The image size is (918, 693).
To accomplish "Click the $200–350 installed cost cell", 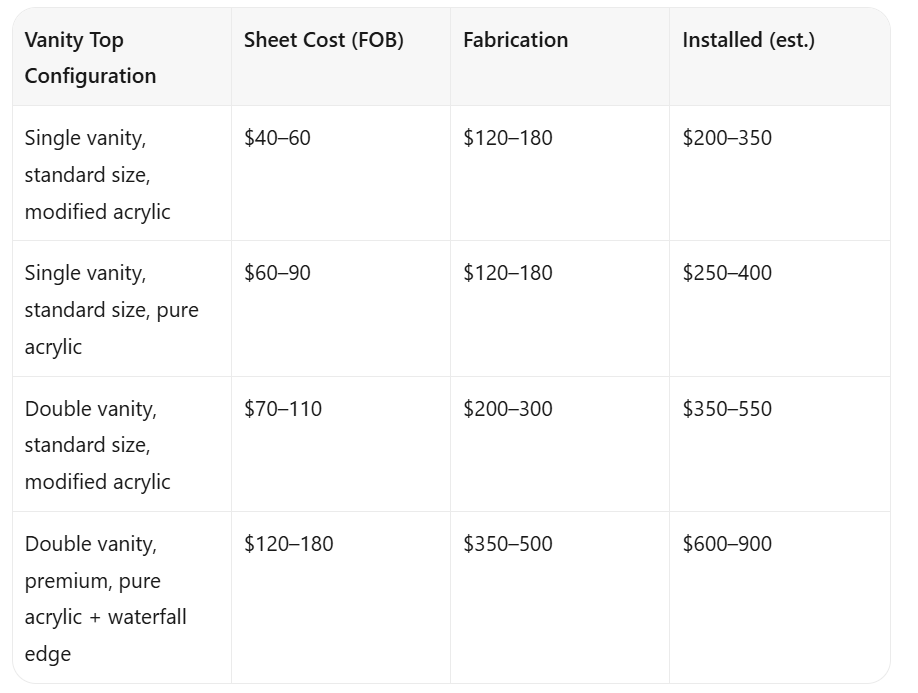I will [x=727, y=138].
